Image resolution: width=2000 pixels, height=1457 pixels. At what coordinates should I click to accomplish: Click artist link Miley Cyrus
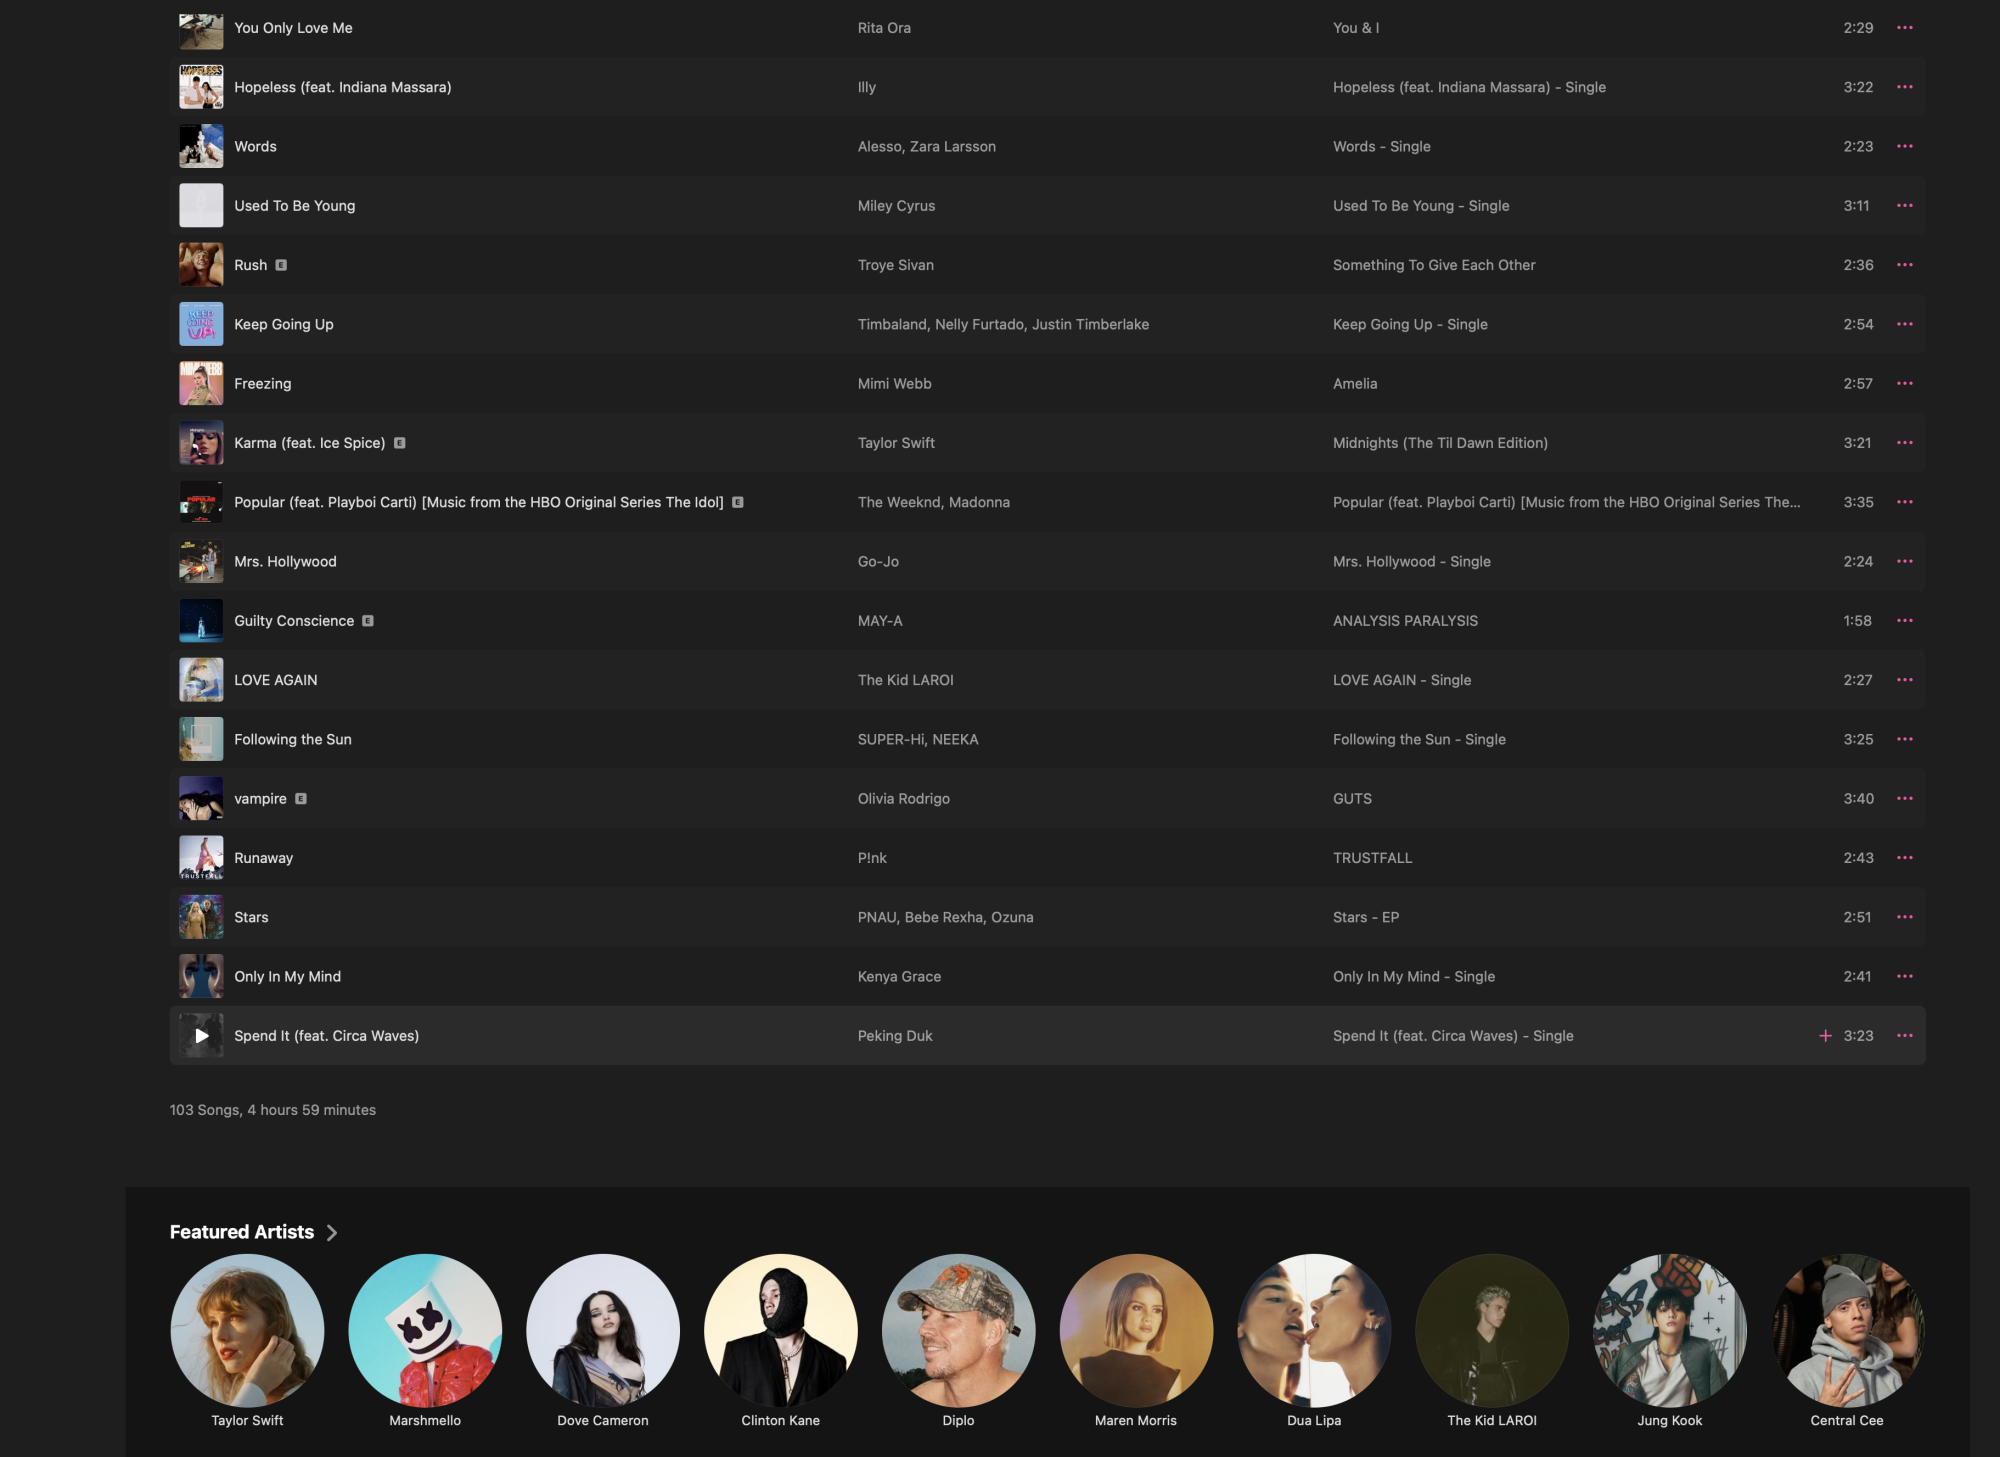pos(896,206)
